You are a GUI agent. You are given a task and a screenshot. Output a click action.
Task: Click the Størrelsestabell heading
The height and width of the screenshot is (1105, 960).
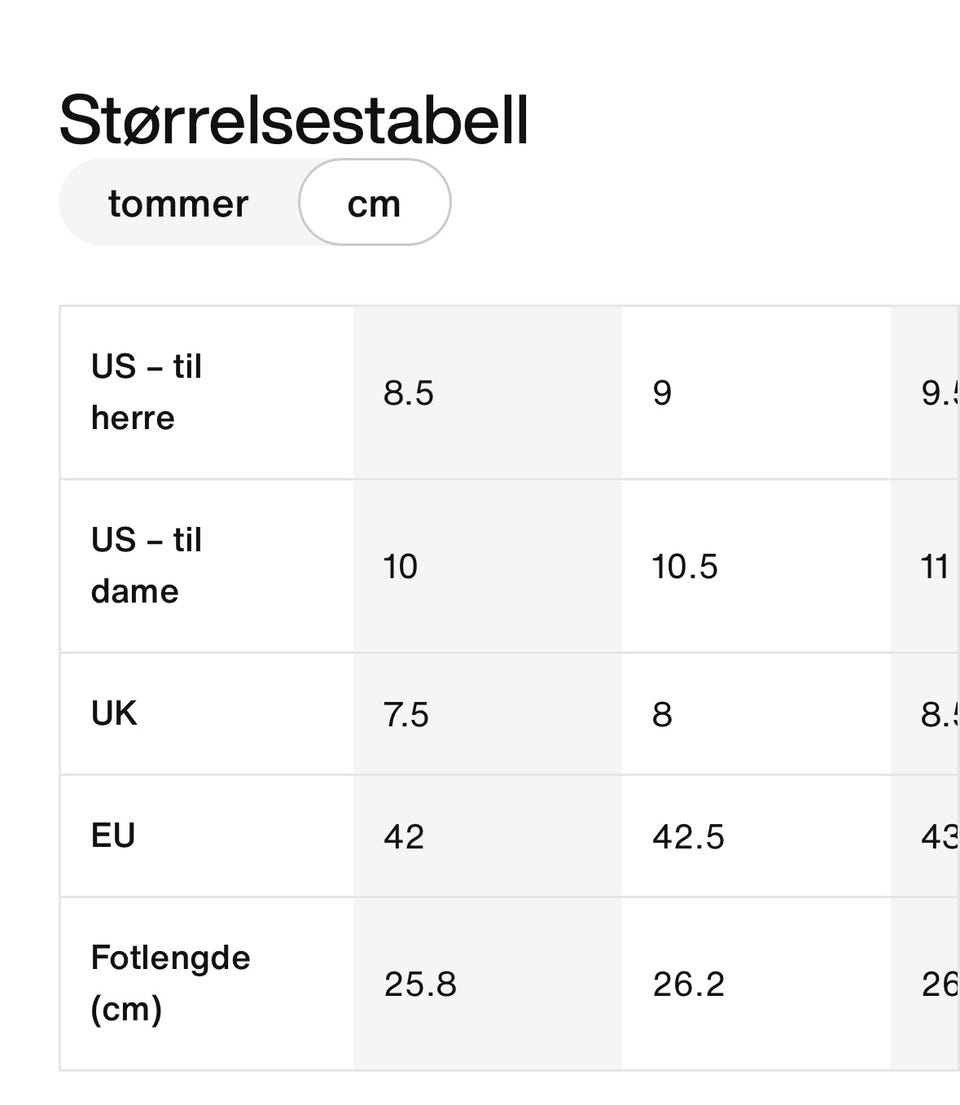293,121
